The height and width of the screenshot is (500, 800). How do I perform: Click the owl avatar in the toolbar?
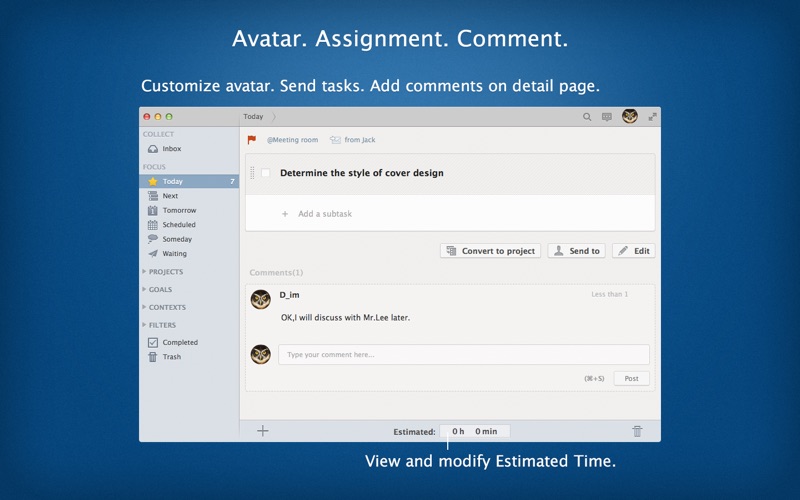point(630,116)
